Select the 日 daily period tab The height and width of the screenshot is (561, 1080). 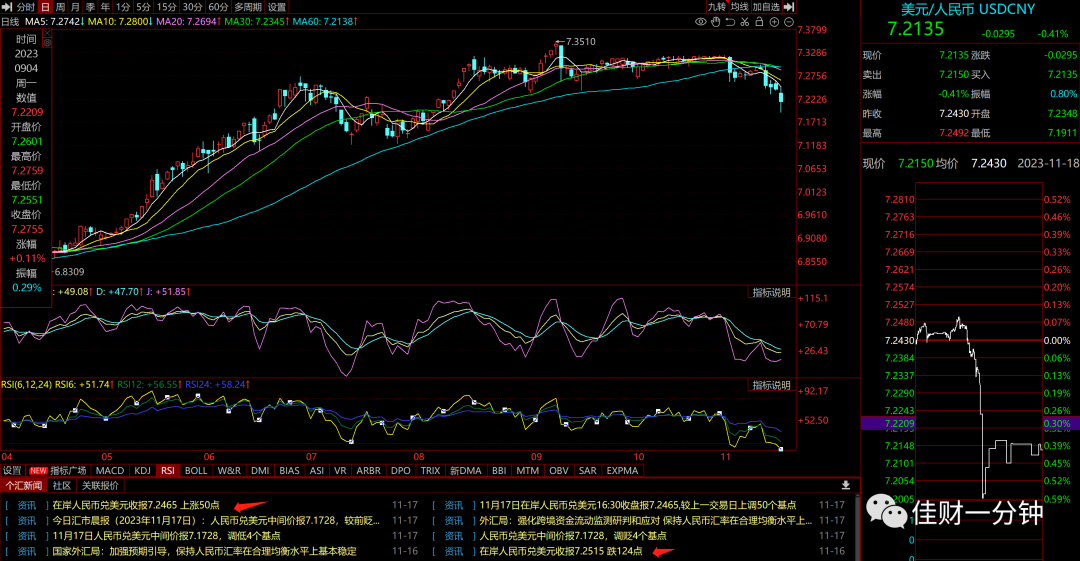[x=45, y=7]
